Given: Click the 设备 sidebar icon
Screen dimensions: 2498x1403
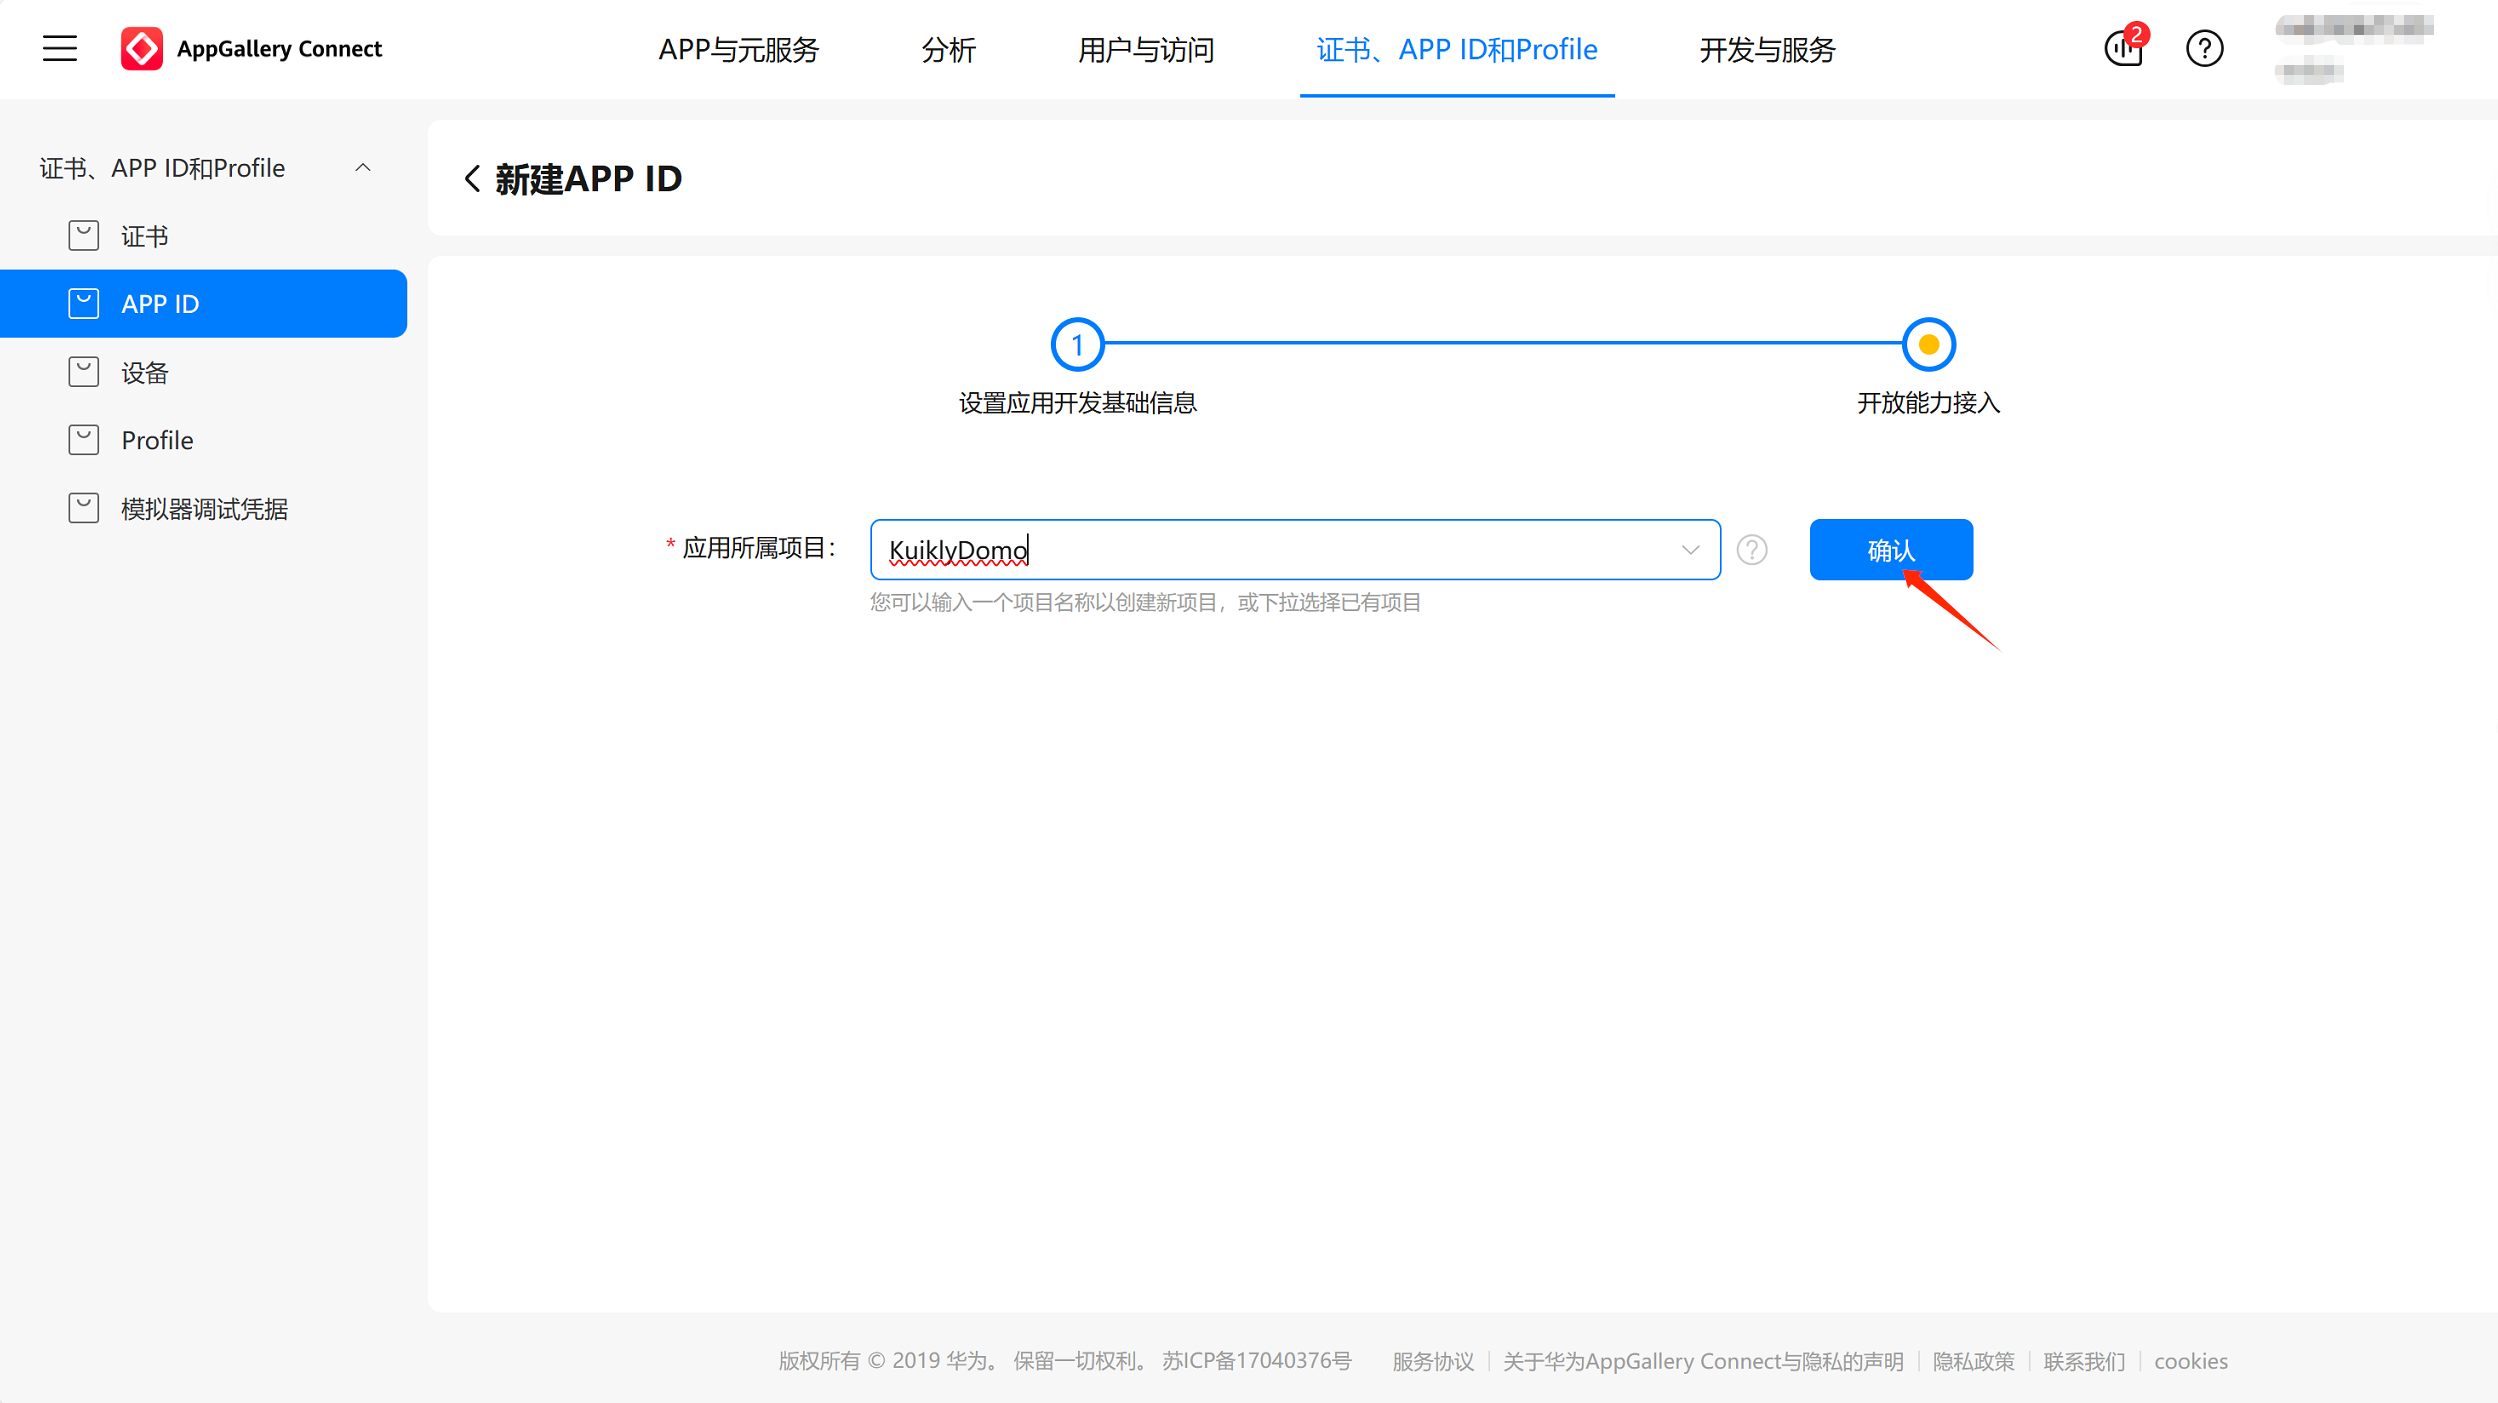Looking at the screenshot, I should pos(84,373).
